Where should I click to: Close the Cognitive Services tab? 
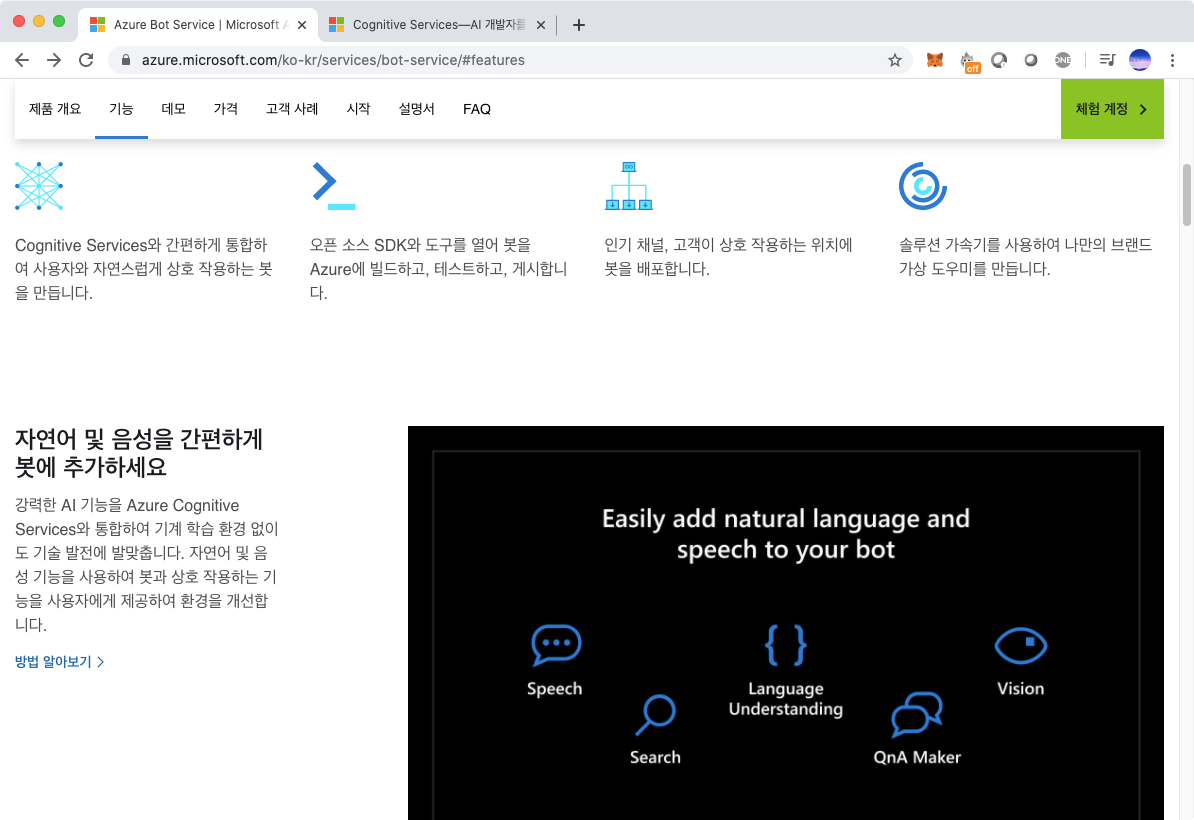click(541, 25)
